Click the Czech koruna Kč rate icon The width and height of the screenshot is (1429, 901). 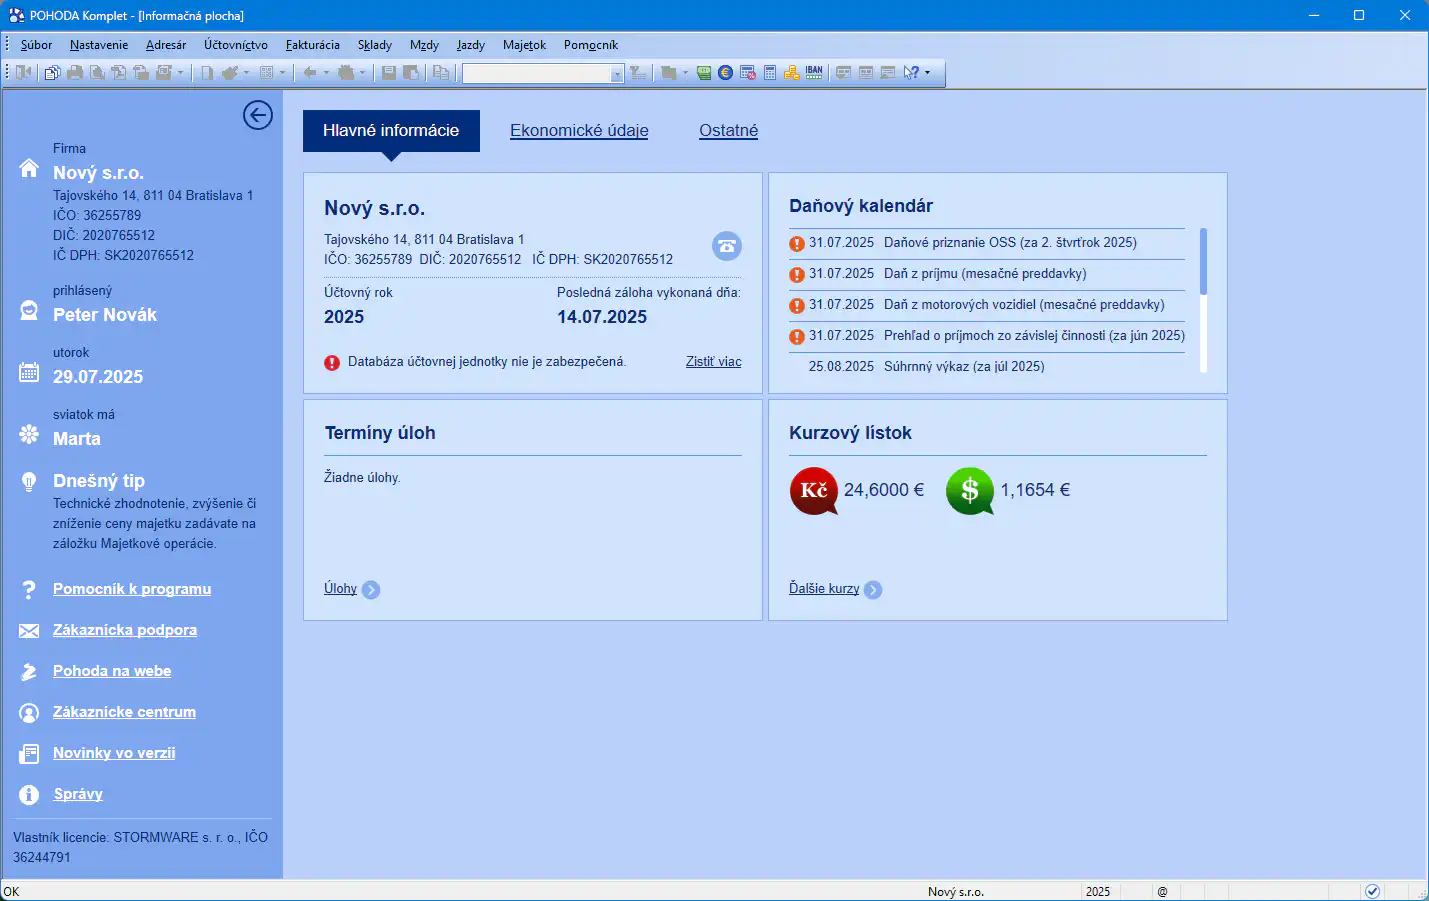click(x=814, y=491)
